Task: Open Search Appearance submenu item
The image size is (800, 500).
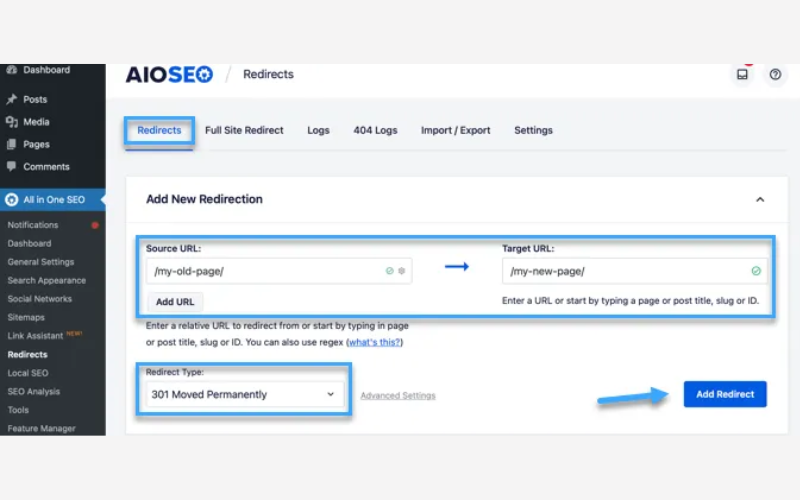Action: click(46, 280)
